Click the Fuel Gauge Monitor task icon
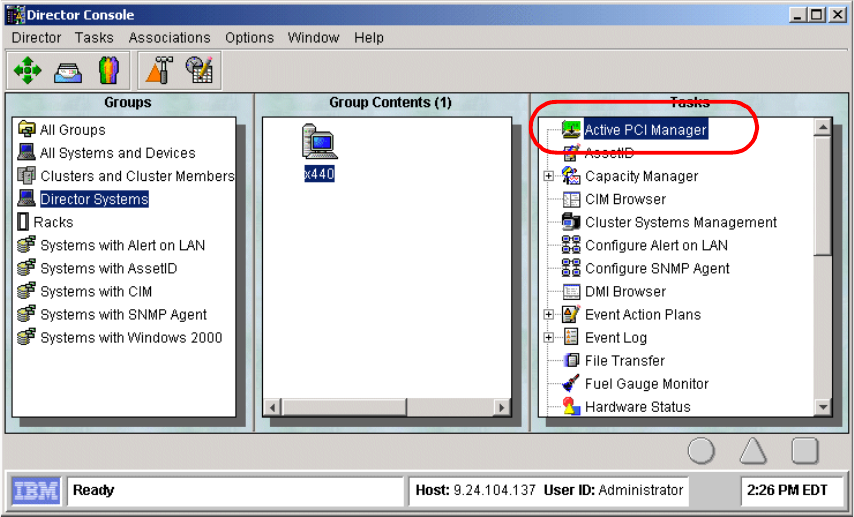Screen dimensions: 854x517 click(571, 384)
